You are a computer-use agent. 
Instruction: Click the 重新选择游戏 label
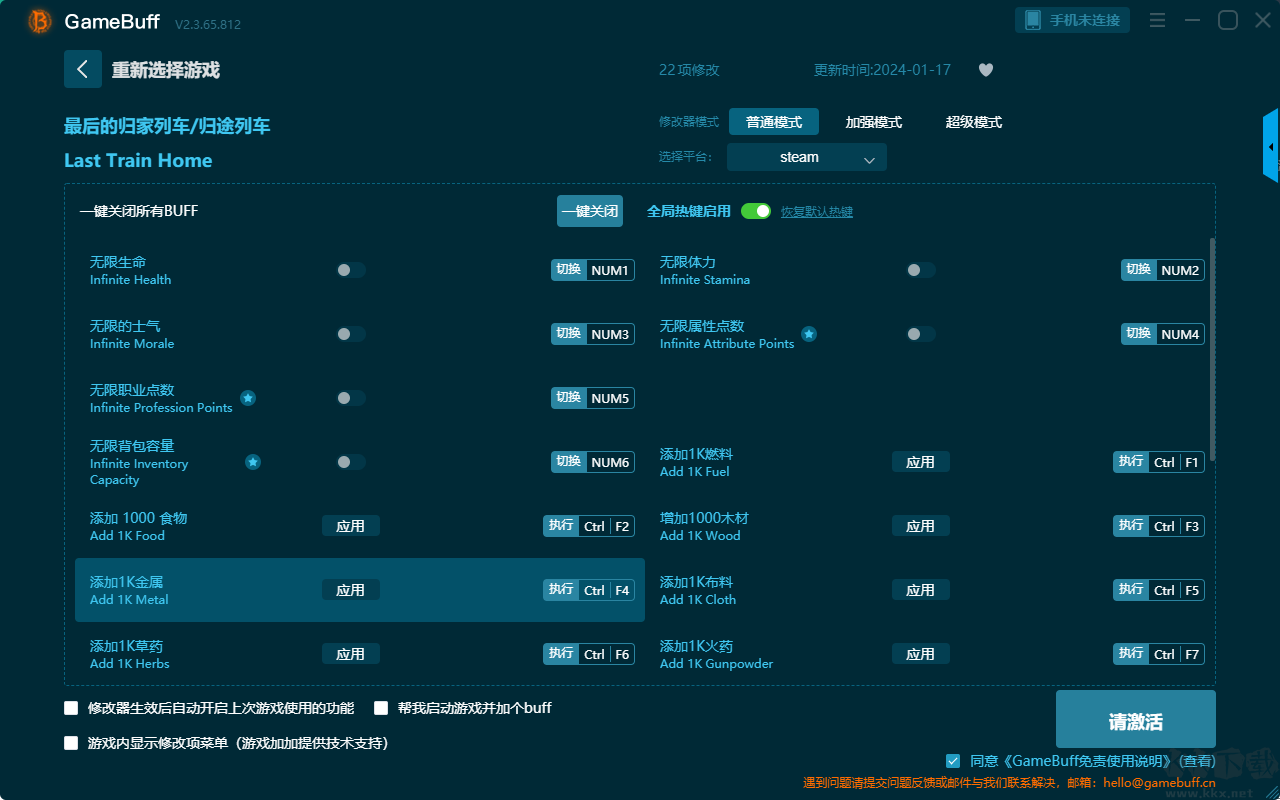(x=166, y=70)
